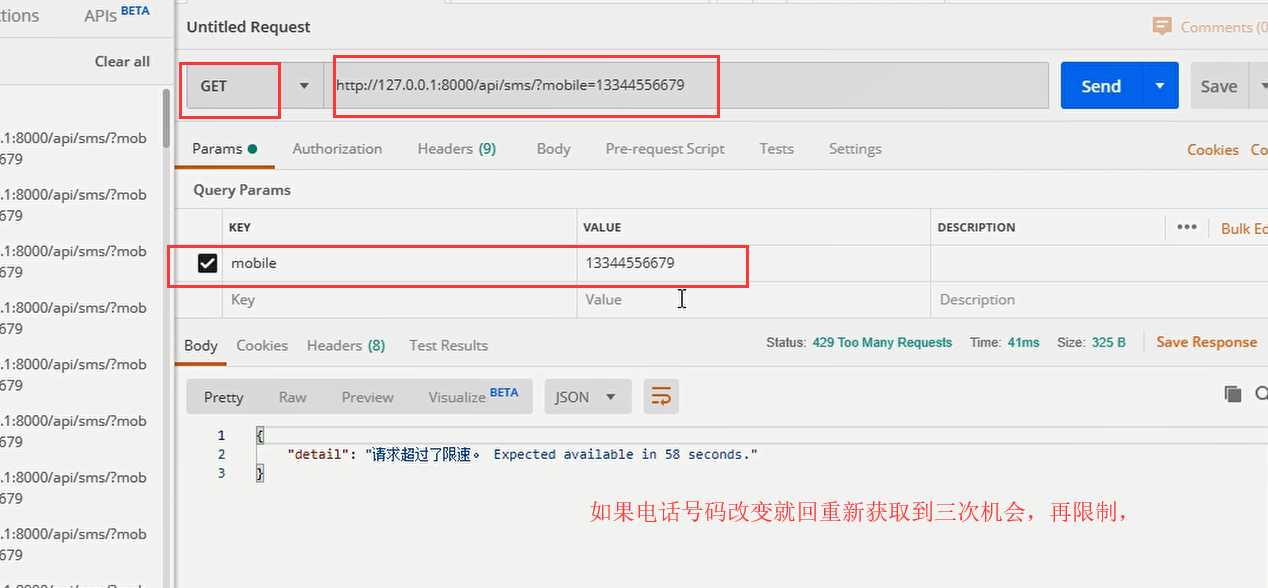
Task: Switch to the request Body tab
Action: click(553, 149)
